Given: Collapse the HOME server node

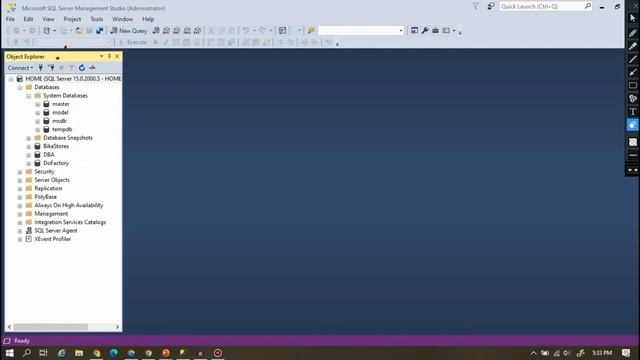Looking at the screenshot, I should (11, 79).
